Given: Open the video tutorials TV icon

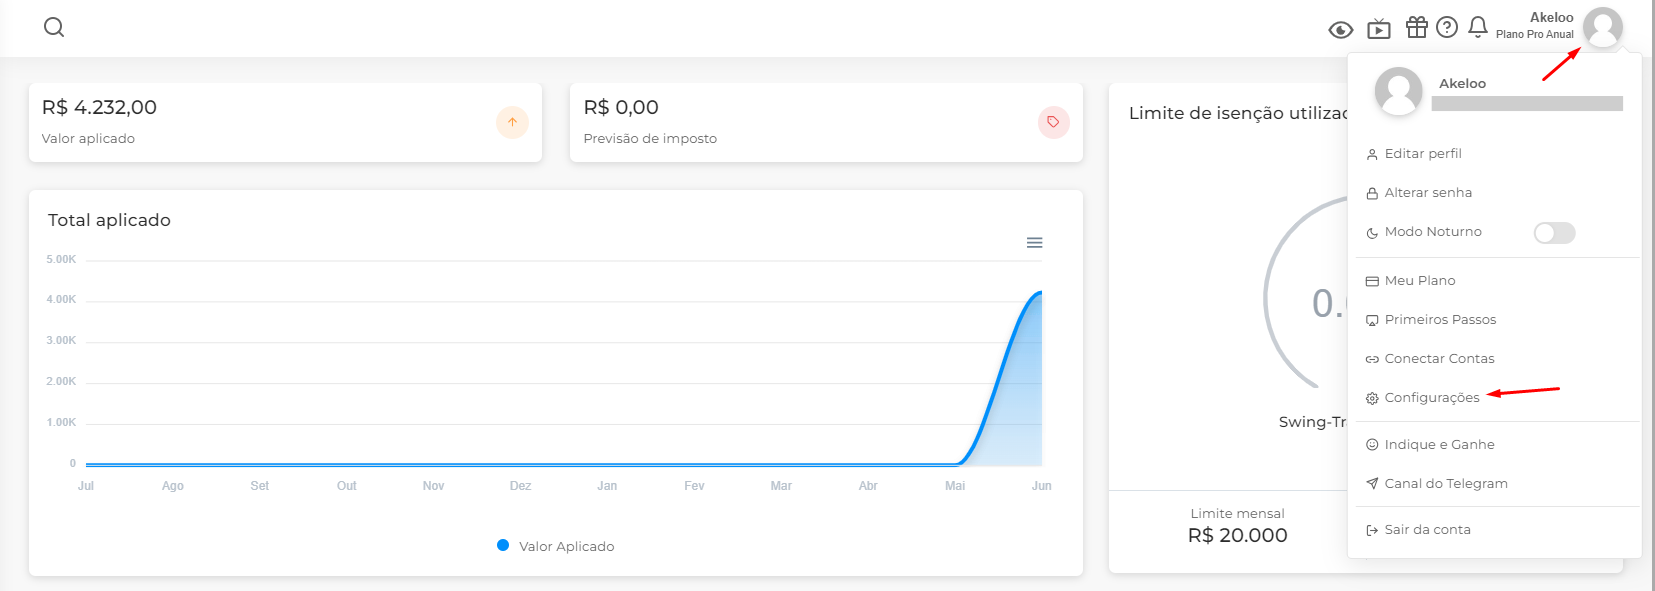Looking at the screenshot, I should click(x=1379, y=28).
